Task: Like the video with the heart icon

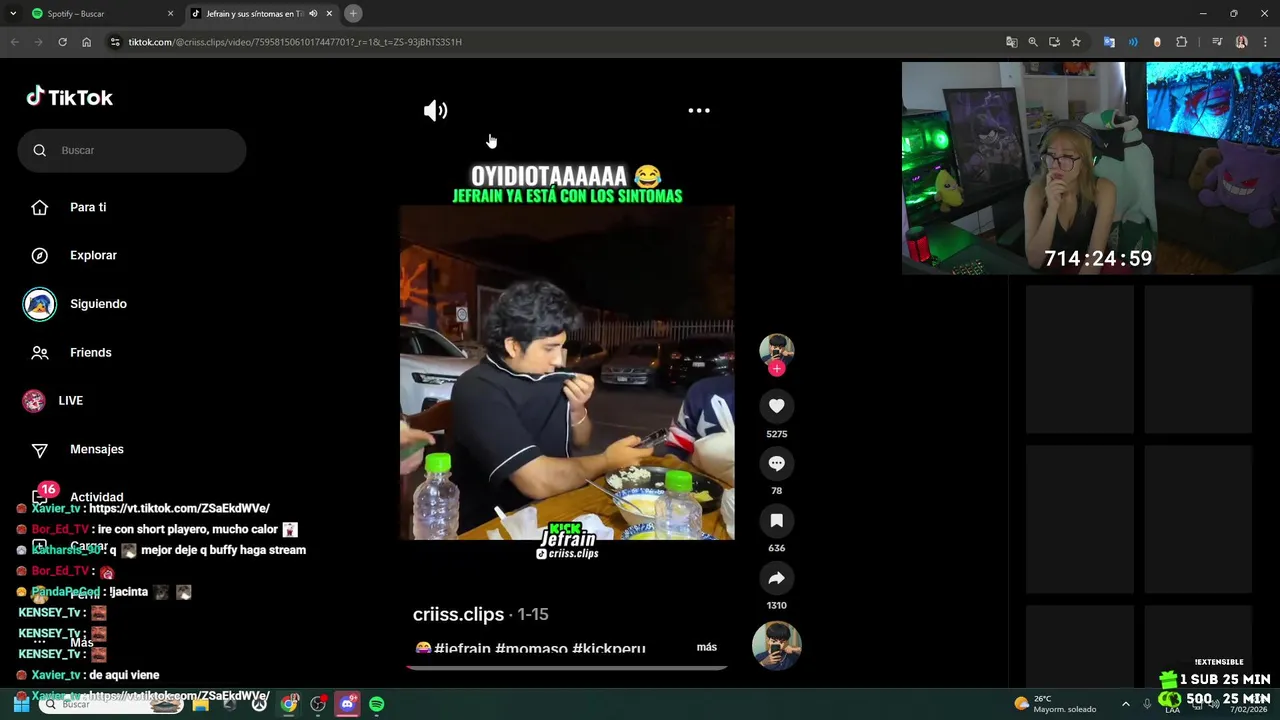Action: click(777, 406)
